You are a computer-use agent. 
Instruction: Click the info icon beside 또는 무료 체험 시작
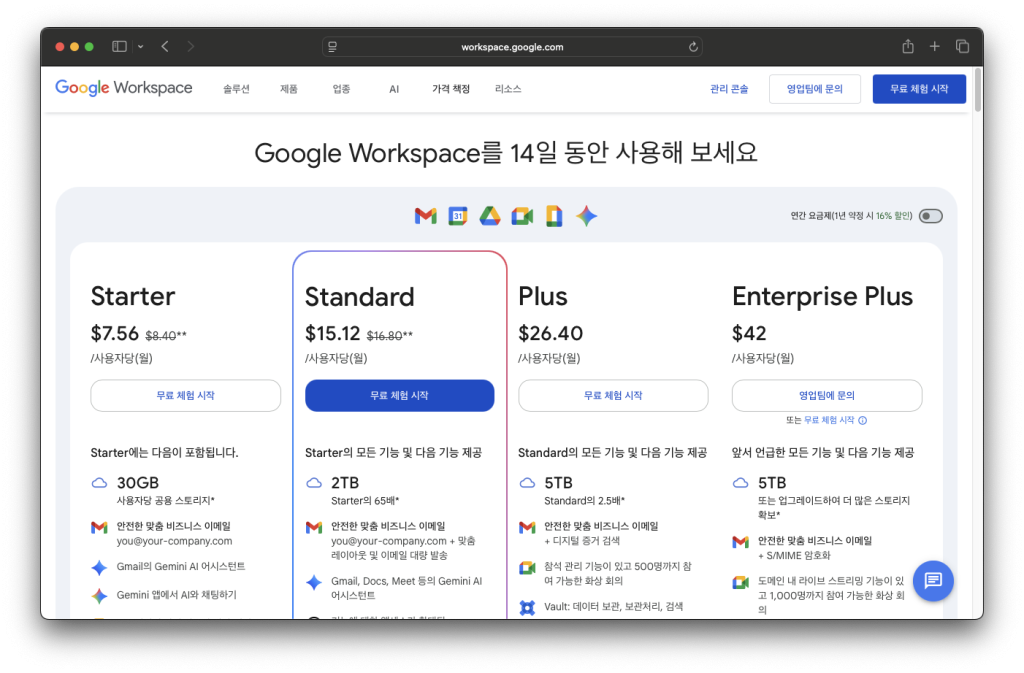point(862,421)
